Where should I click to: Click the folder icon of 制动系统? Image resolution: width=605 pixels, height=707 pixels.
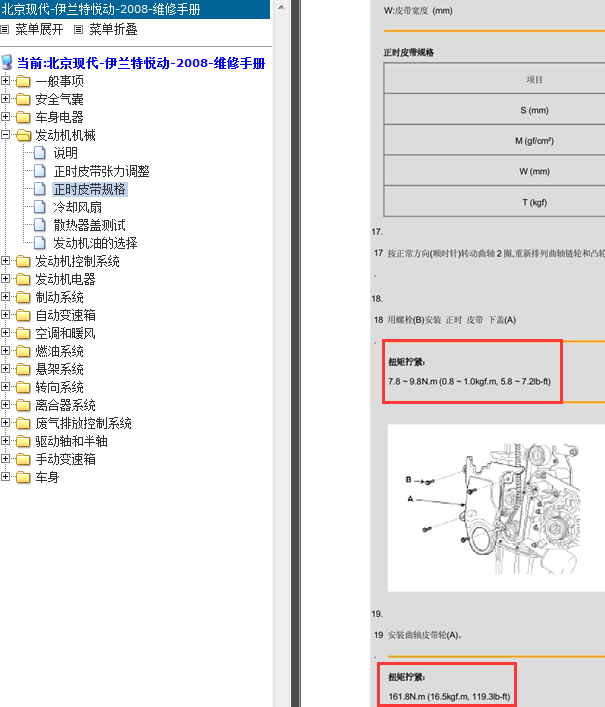tap(23, 297)
